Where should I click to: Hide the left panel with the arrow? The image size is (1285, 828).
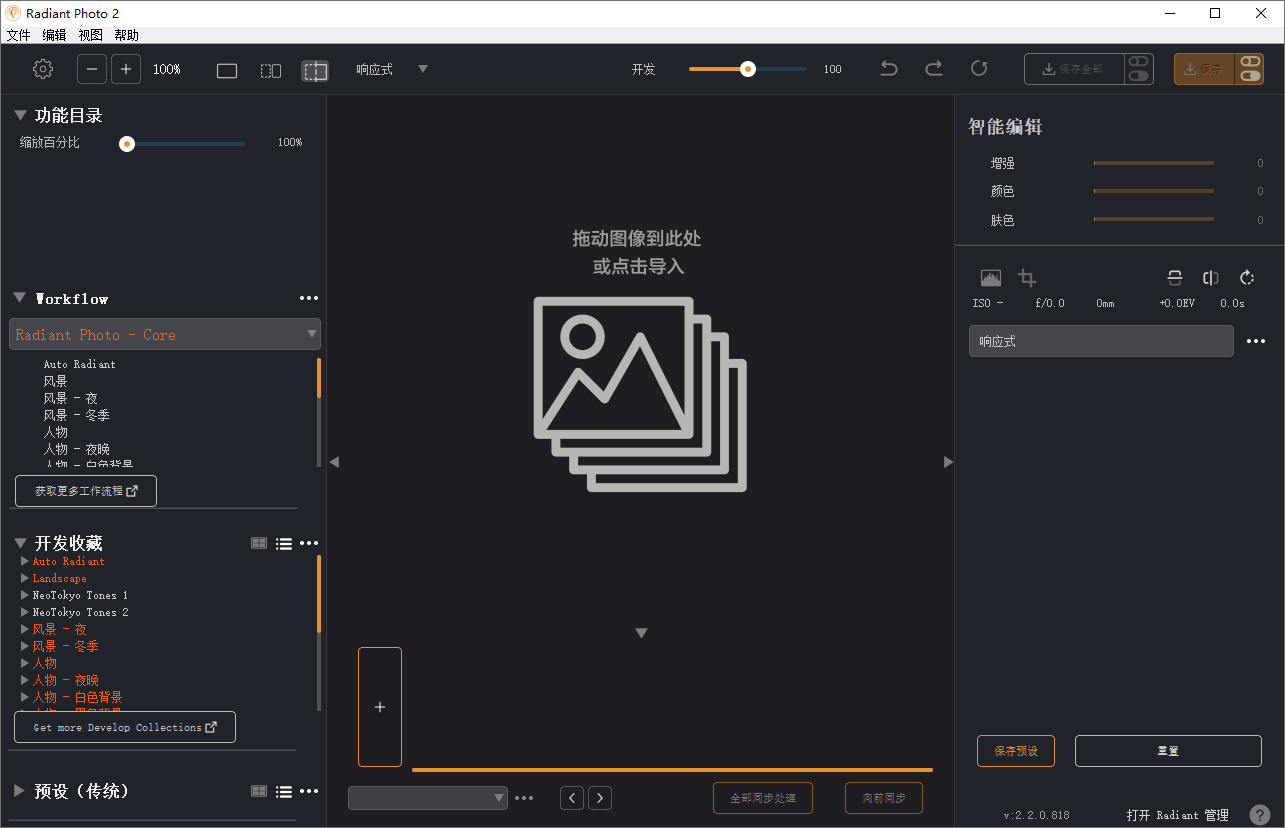[x=334, y=462]
